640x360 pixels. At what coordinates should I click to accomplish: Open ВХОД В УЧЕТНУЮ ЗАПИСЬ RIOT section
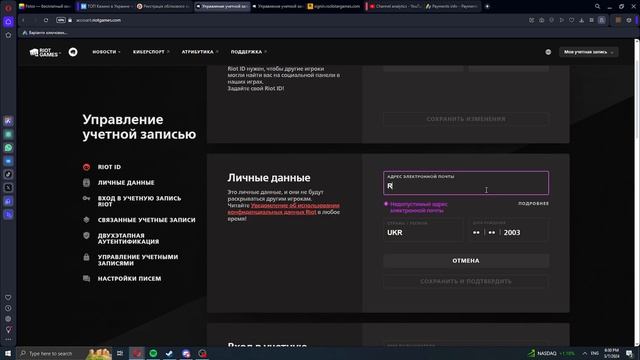click(139, 201)
